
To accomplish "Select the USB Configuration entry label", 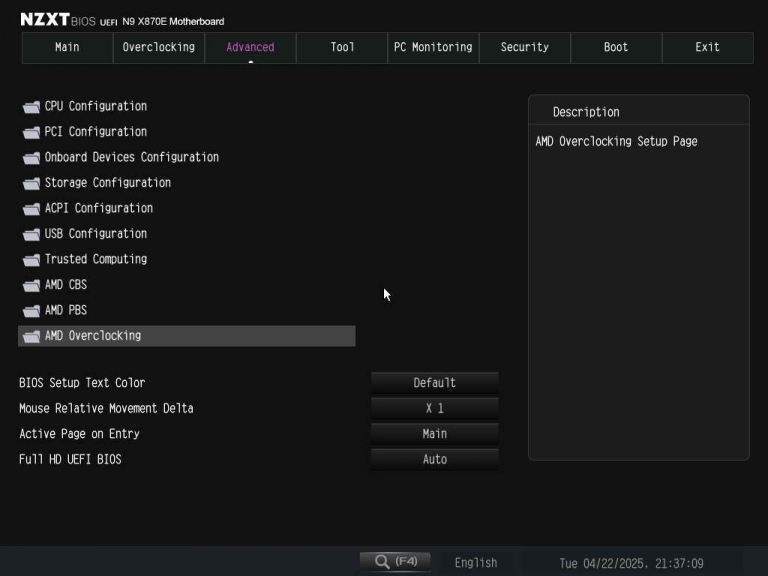I will point(96,234).
